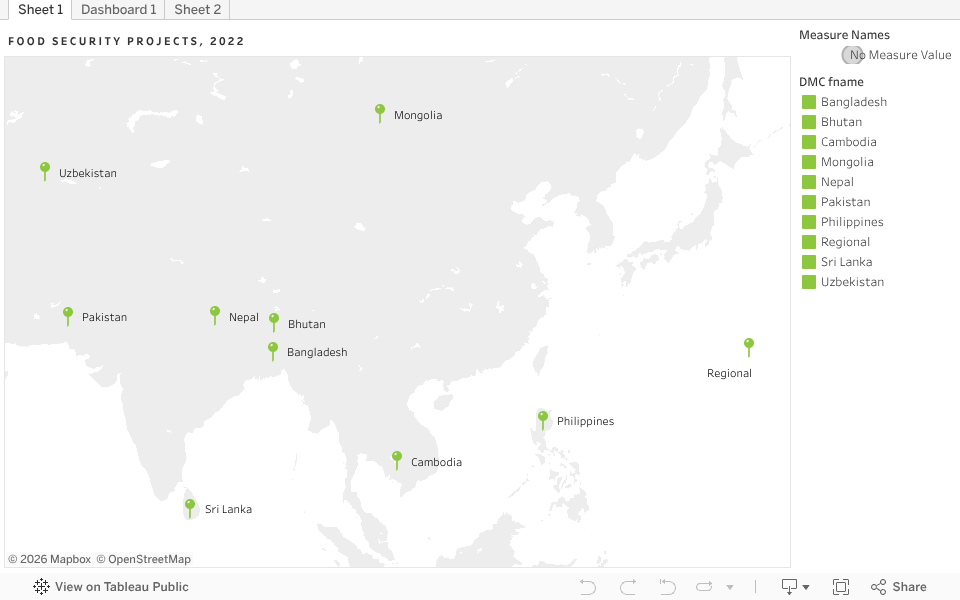
Task: Click the Pakistan map label
Action: pyautogui.click(x=104, y=317)
